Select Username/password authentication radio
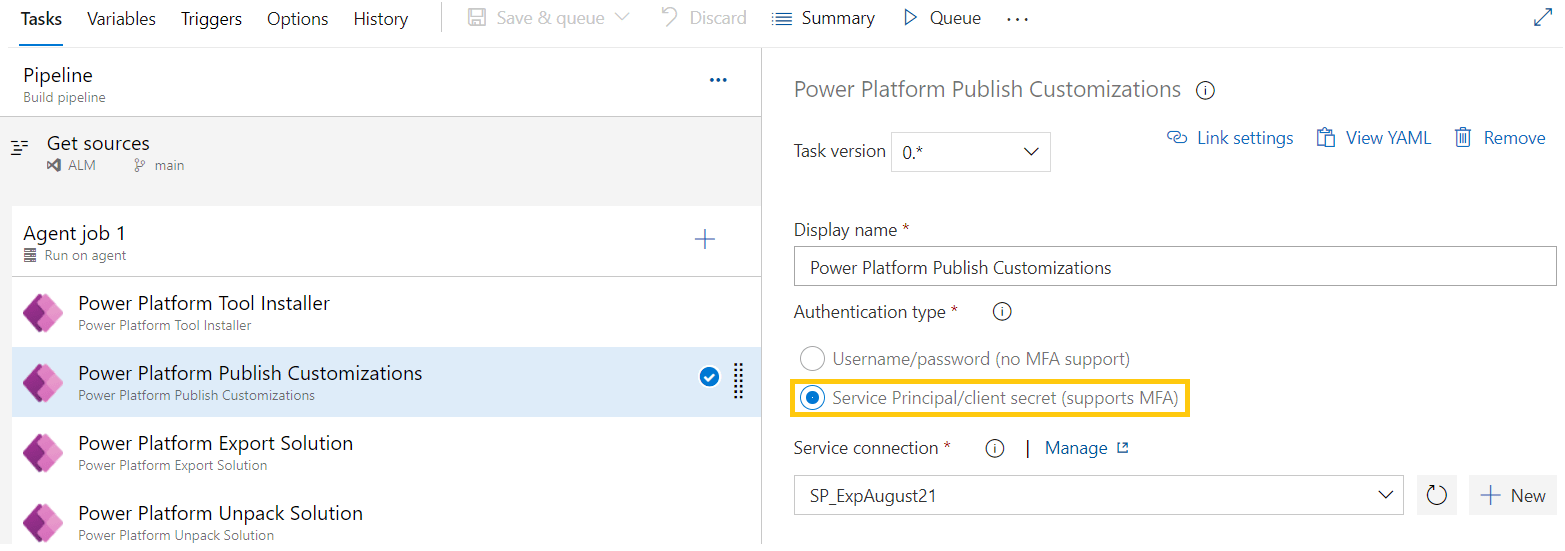 pos(813,358)
